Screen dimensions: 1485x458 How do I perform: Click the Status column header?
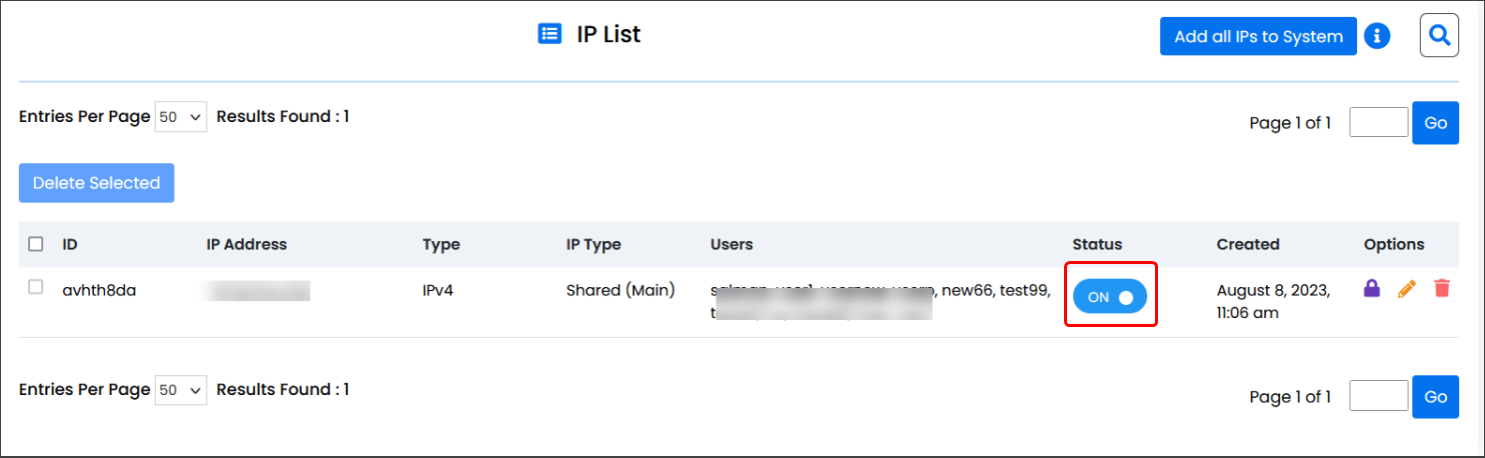(1097, 244)
